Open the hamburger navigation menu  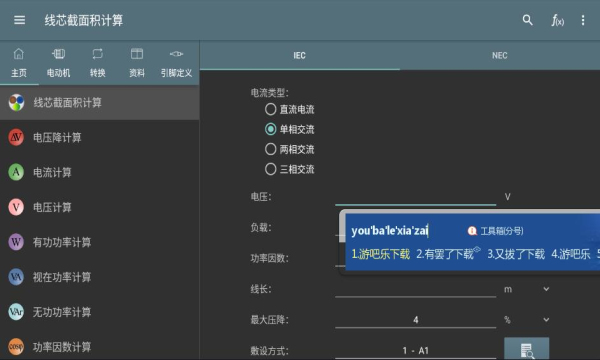(20, 20)
